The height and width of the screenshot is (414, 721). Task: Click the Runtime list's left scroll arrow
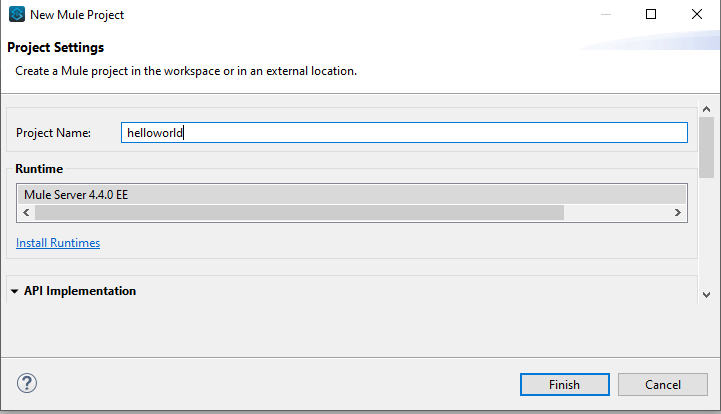click(26, 213)
